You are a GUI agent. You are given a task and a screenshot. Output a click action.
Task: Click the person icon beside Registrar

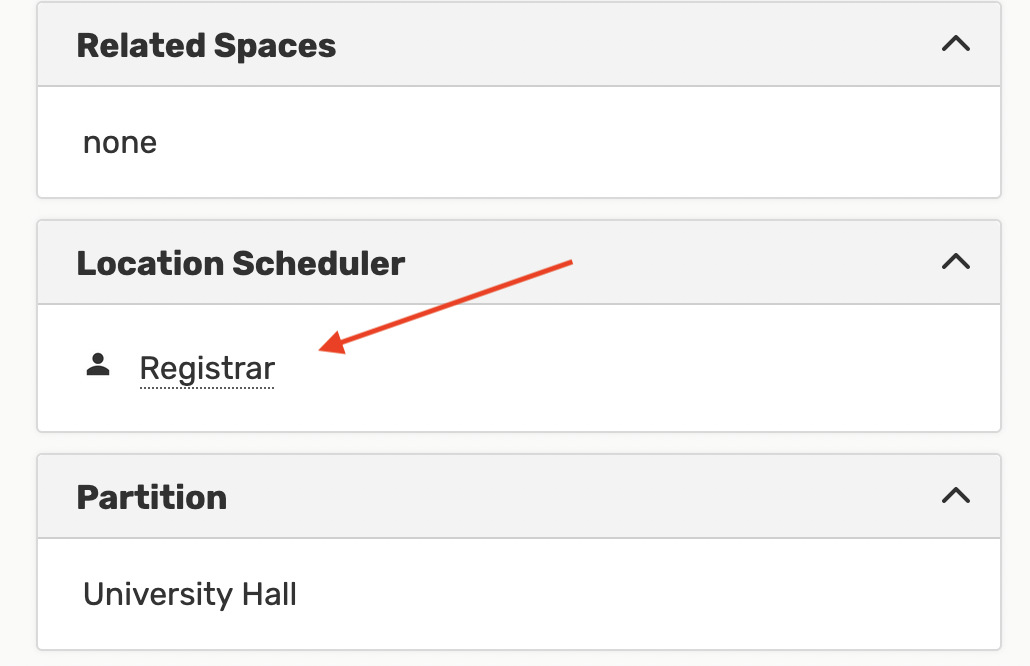[x=98, y=366]
